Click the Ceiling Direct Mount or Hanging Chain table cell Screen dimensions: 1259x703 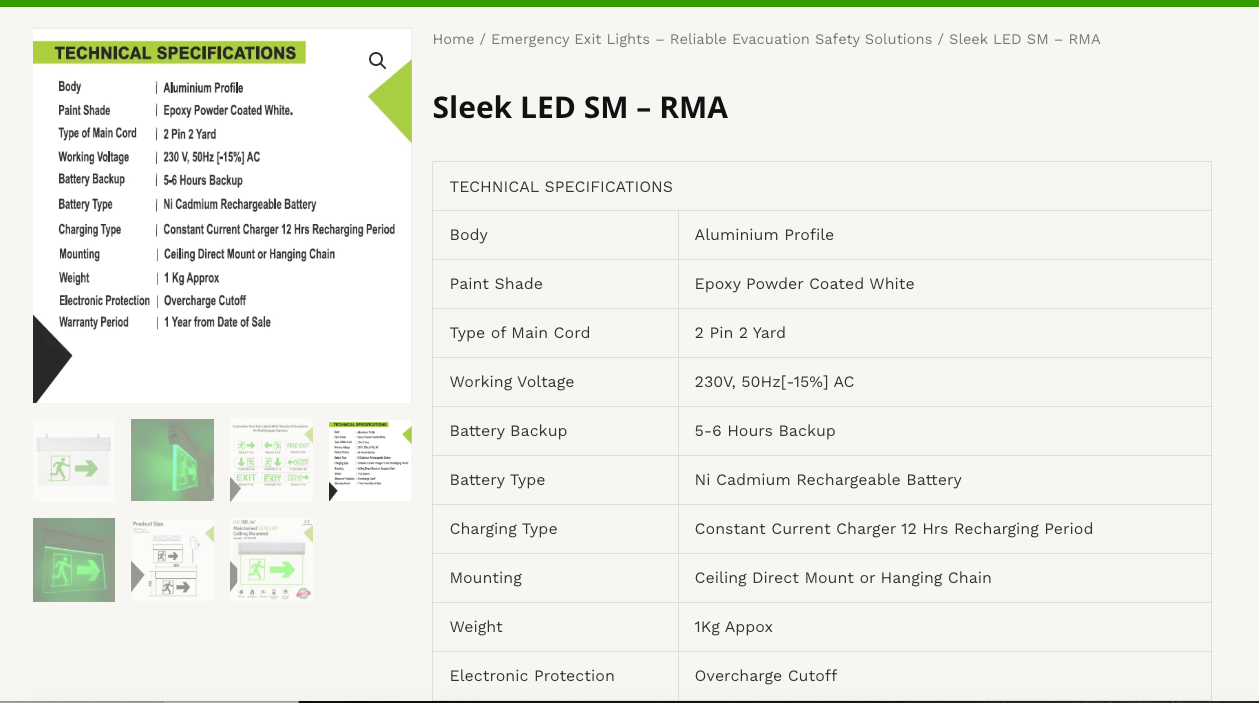click(x=945, y=578)
